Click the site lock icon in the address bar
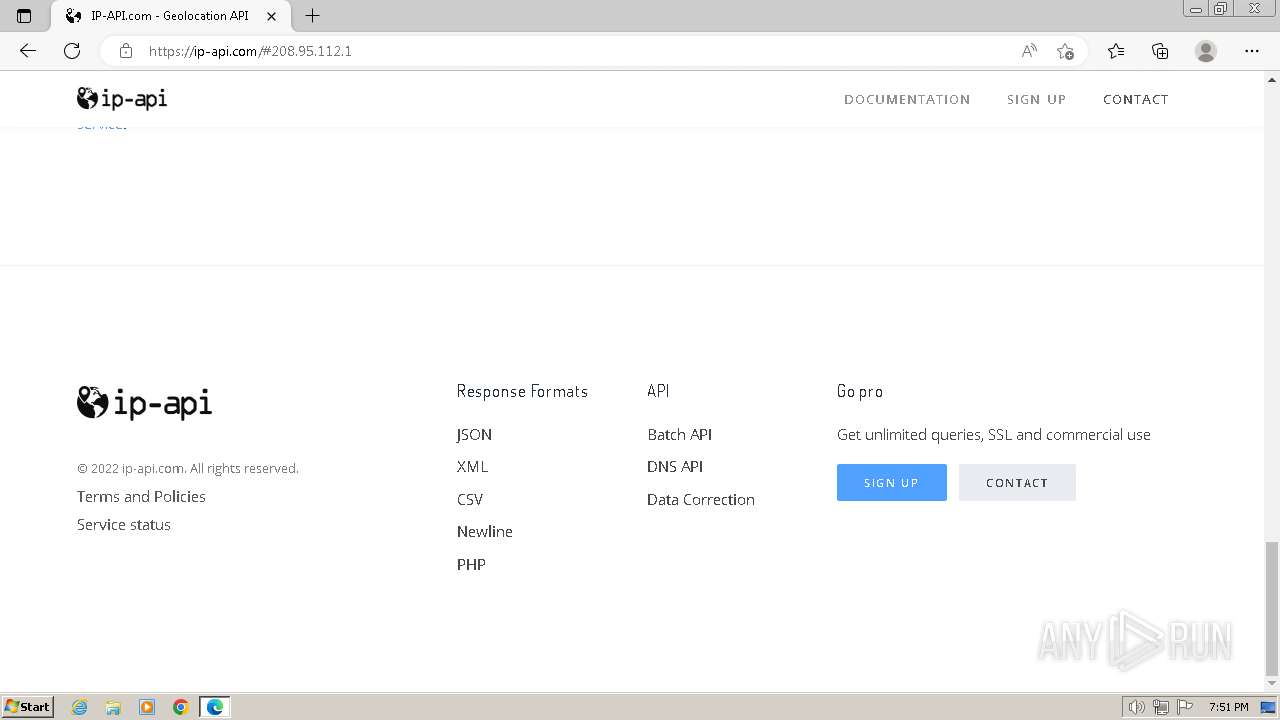 (126, 51)
